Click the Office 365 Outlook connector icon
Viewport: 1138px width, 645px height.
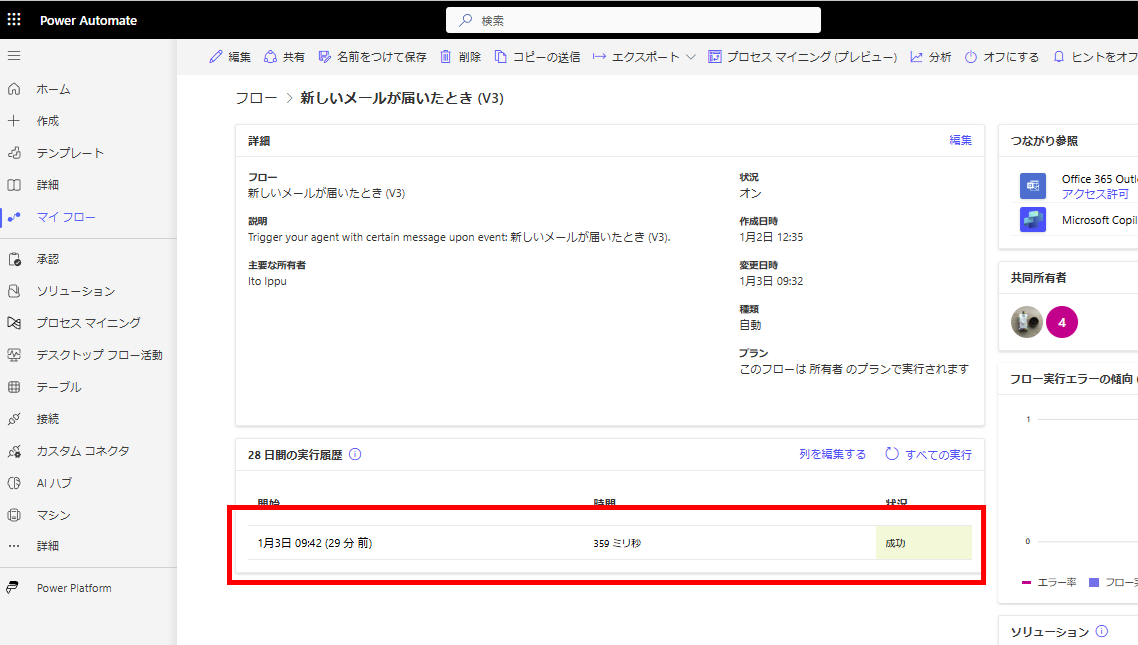point(1032,185)
